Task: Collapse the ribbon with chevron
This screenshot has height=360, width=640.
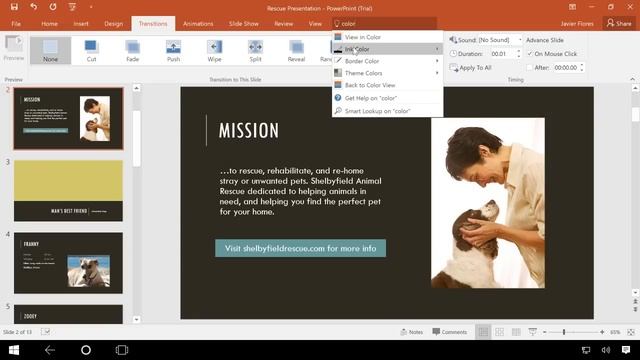Action: (632, 79)
